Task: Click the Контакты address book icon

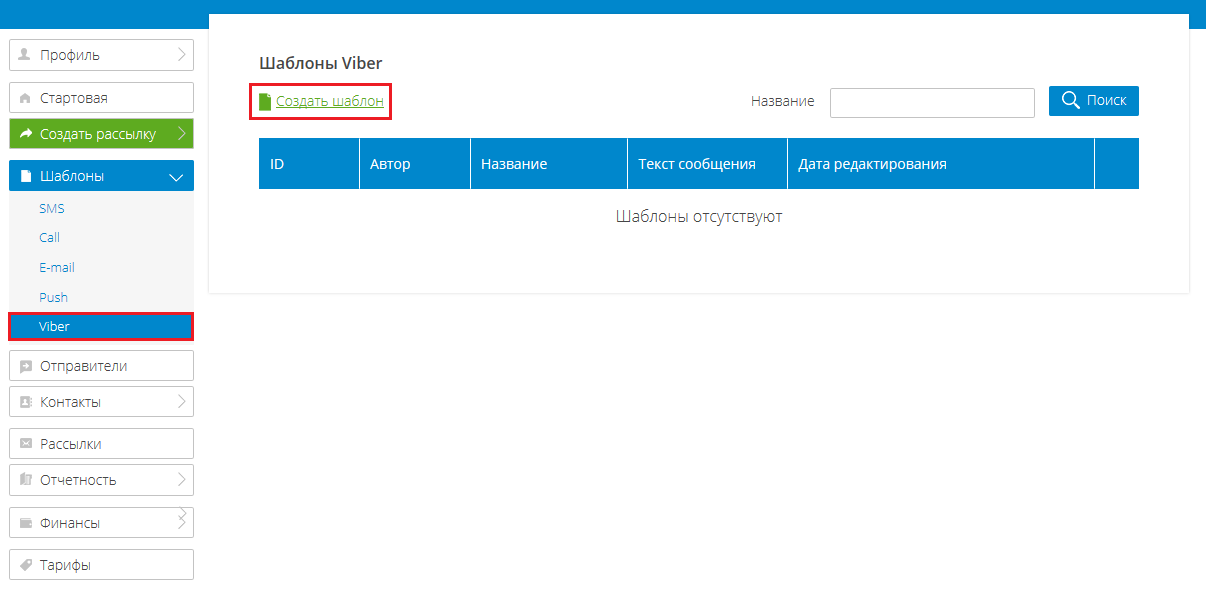Action: click(26, 402)
